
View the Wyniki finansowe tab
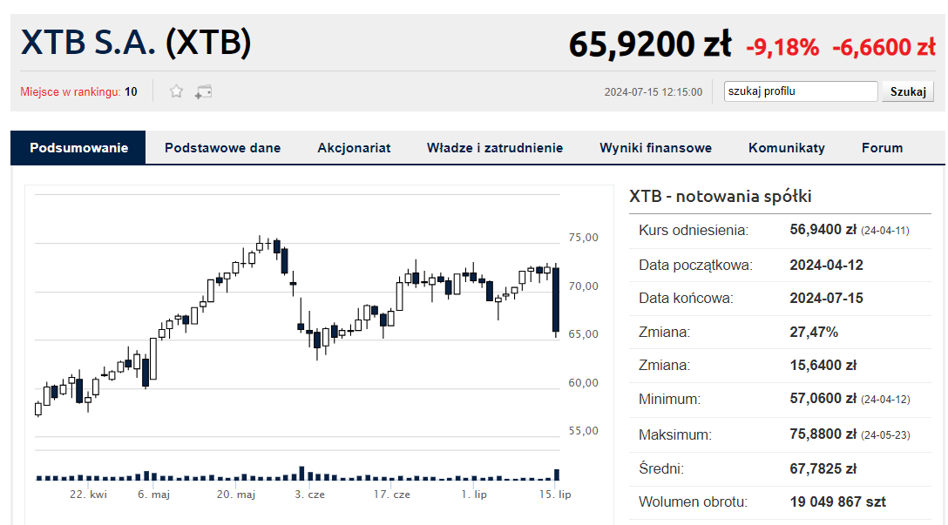[x=655, y=148]
